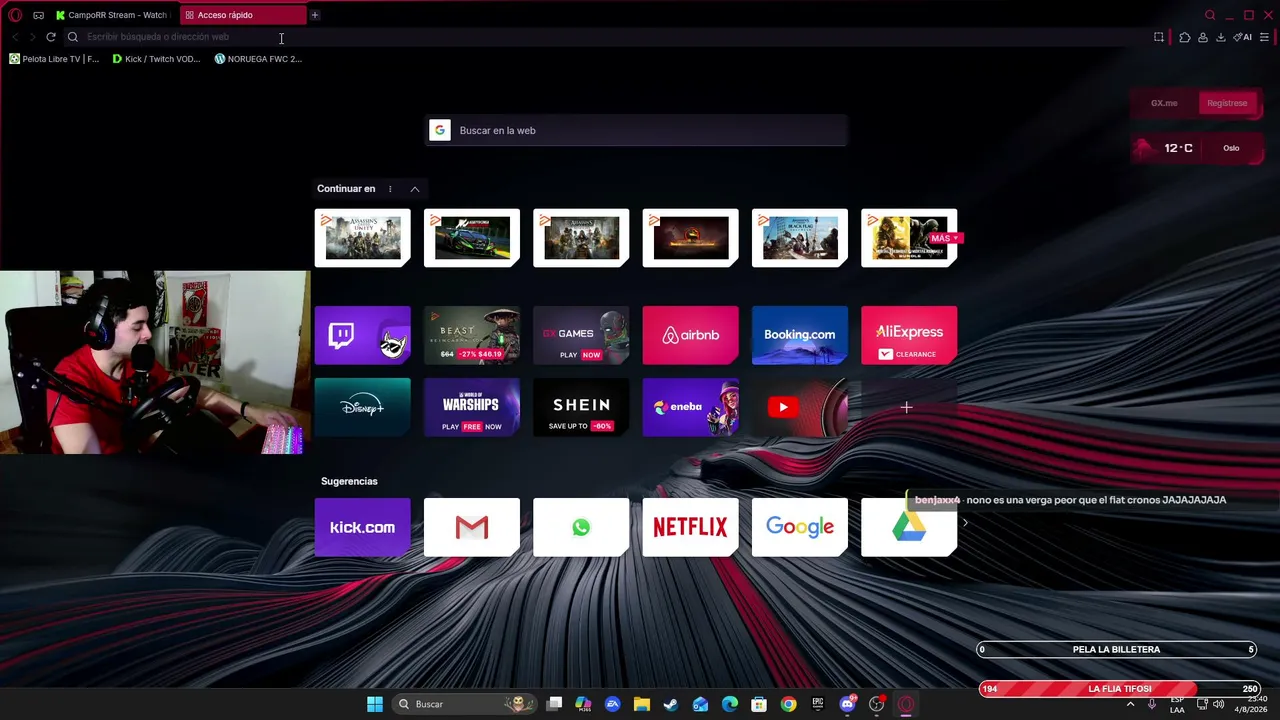Click the Regístrese button
This screenshot has height=720, width=1280.
tap(1227, 103)
